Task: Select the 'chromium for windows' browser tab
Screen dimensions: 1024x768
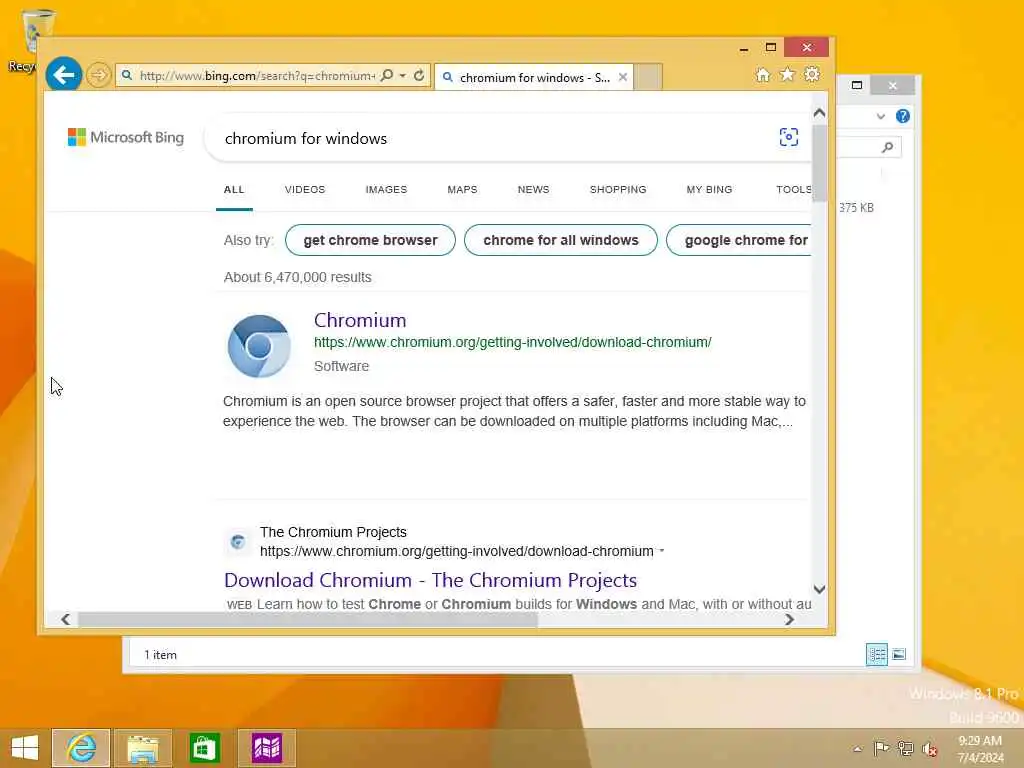Action: coord(534,77)
